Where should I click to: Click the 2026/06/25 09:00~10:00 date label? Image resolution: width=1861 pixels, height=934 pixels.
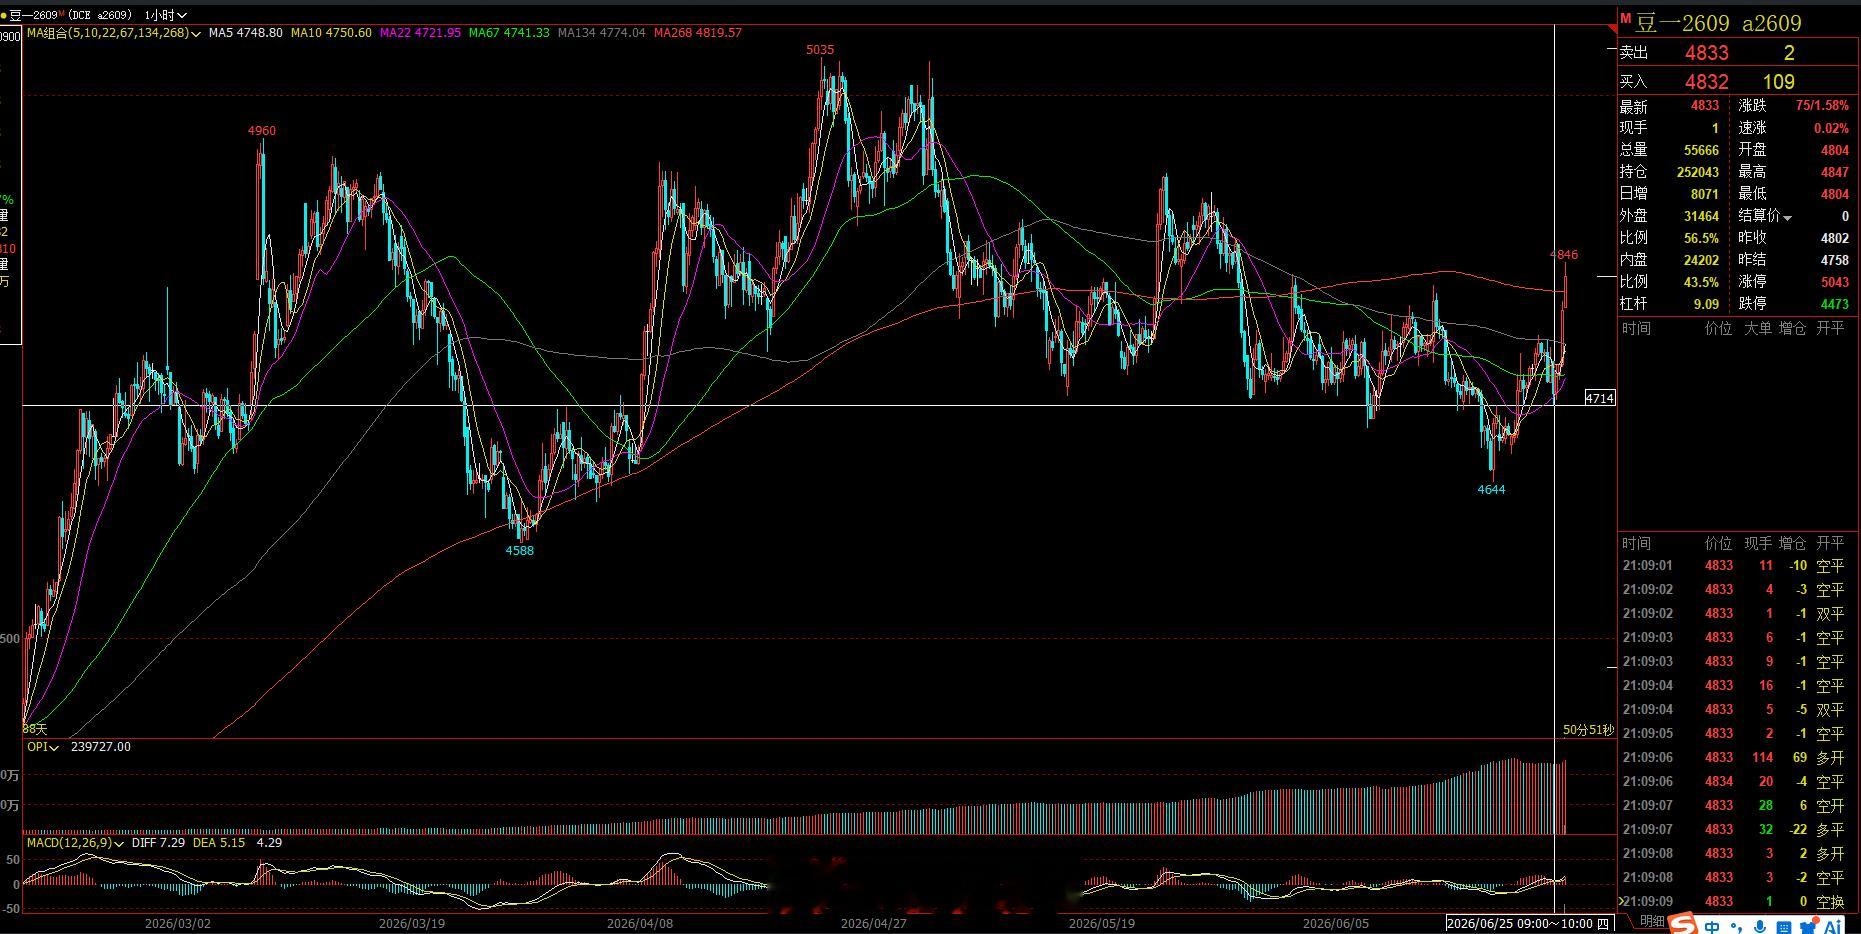1529,924
